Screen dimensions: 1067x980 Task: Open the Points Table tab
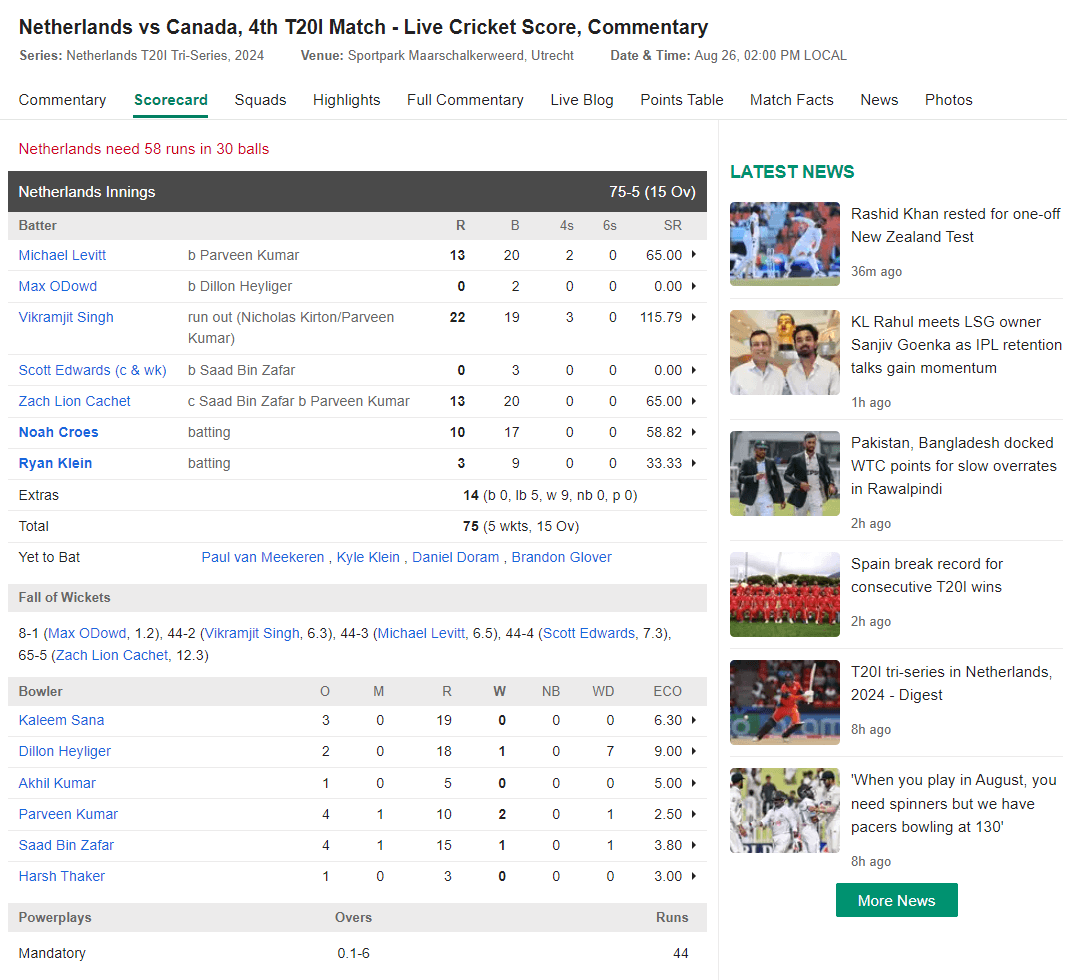click(x=681, y=100)
